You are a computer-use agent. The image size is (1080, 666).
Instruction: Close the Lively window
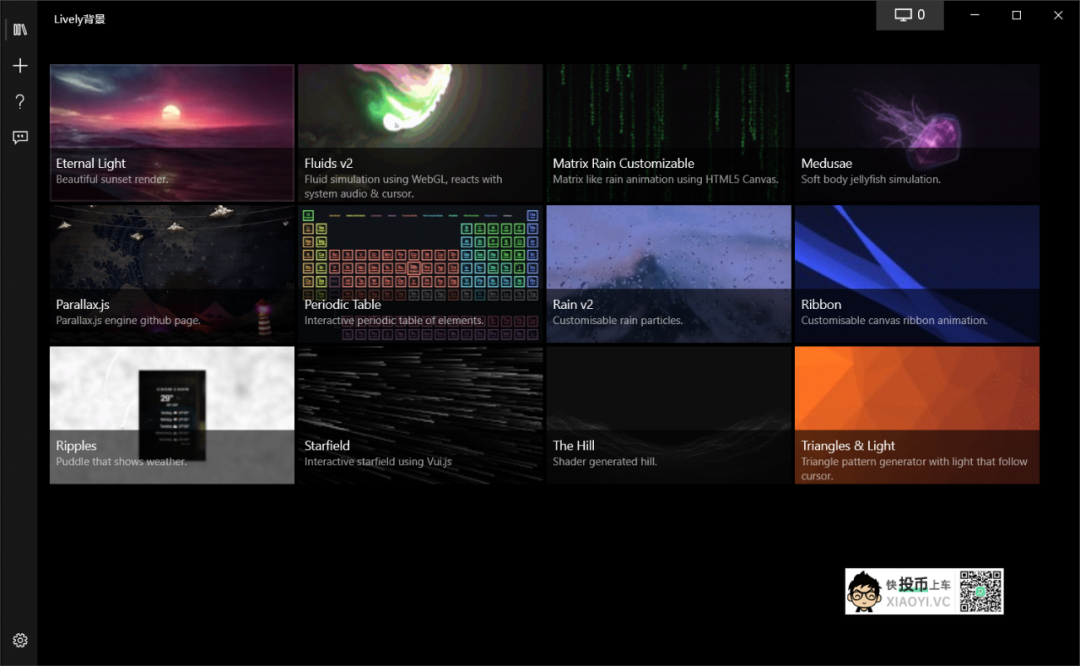pyautogui.click(x=1059, y=15)
